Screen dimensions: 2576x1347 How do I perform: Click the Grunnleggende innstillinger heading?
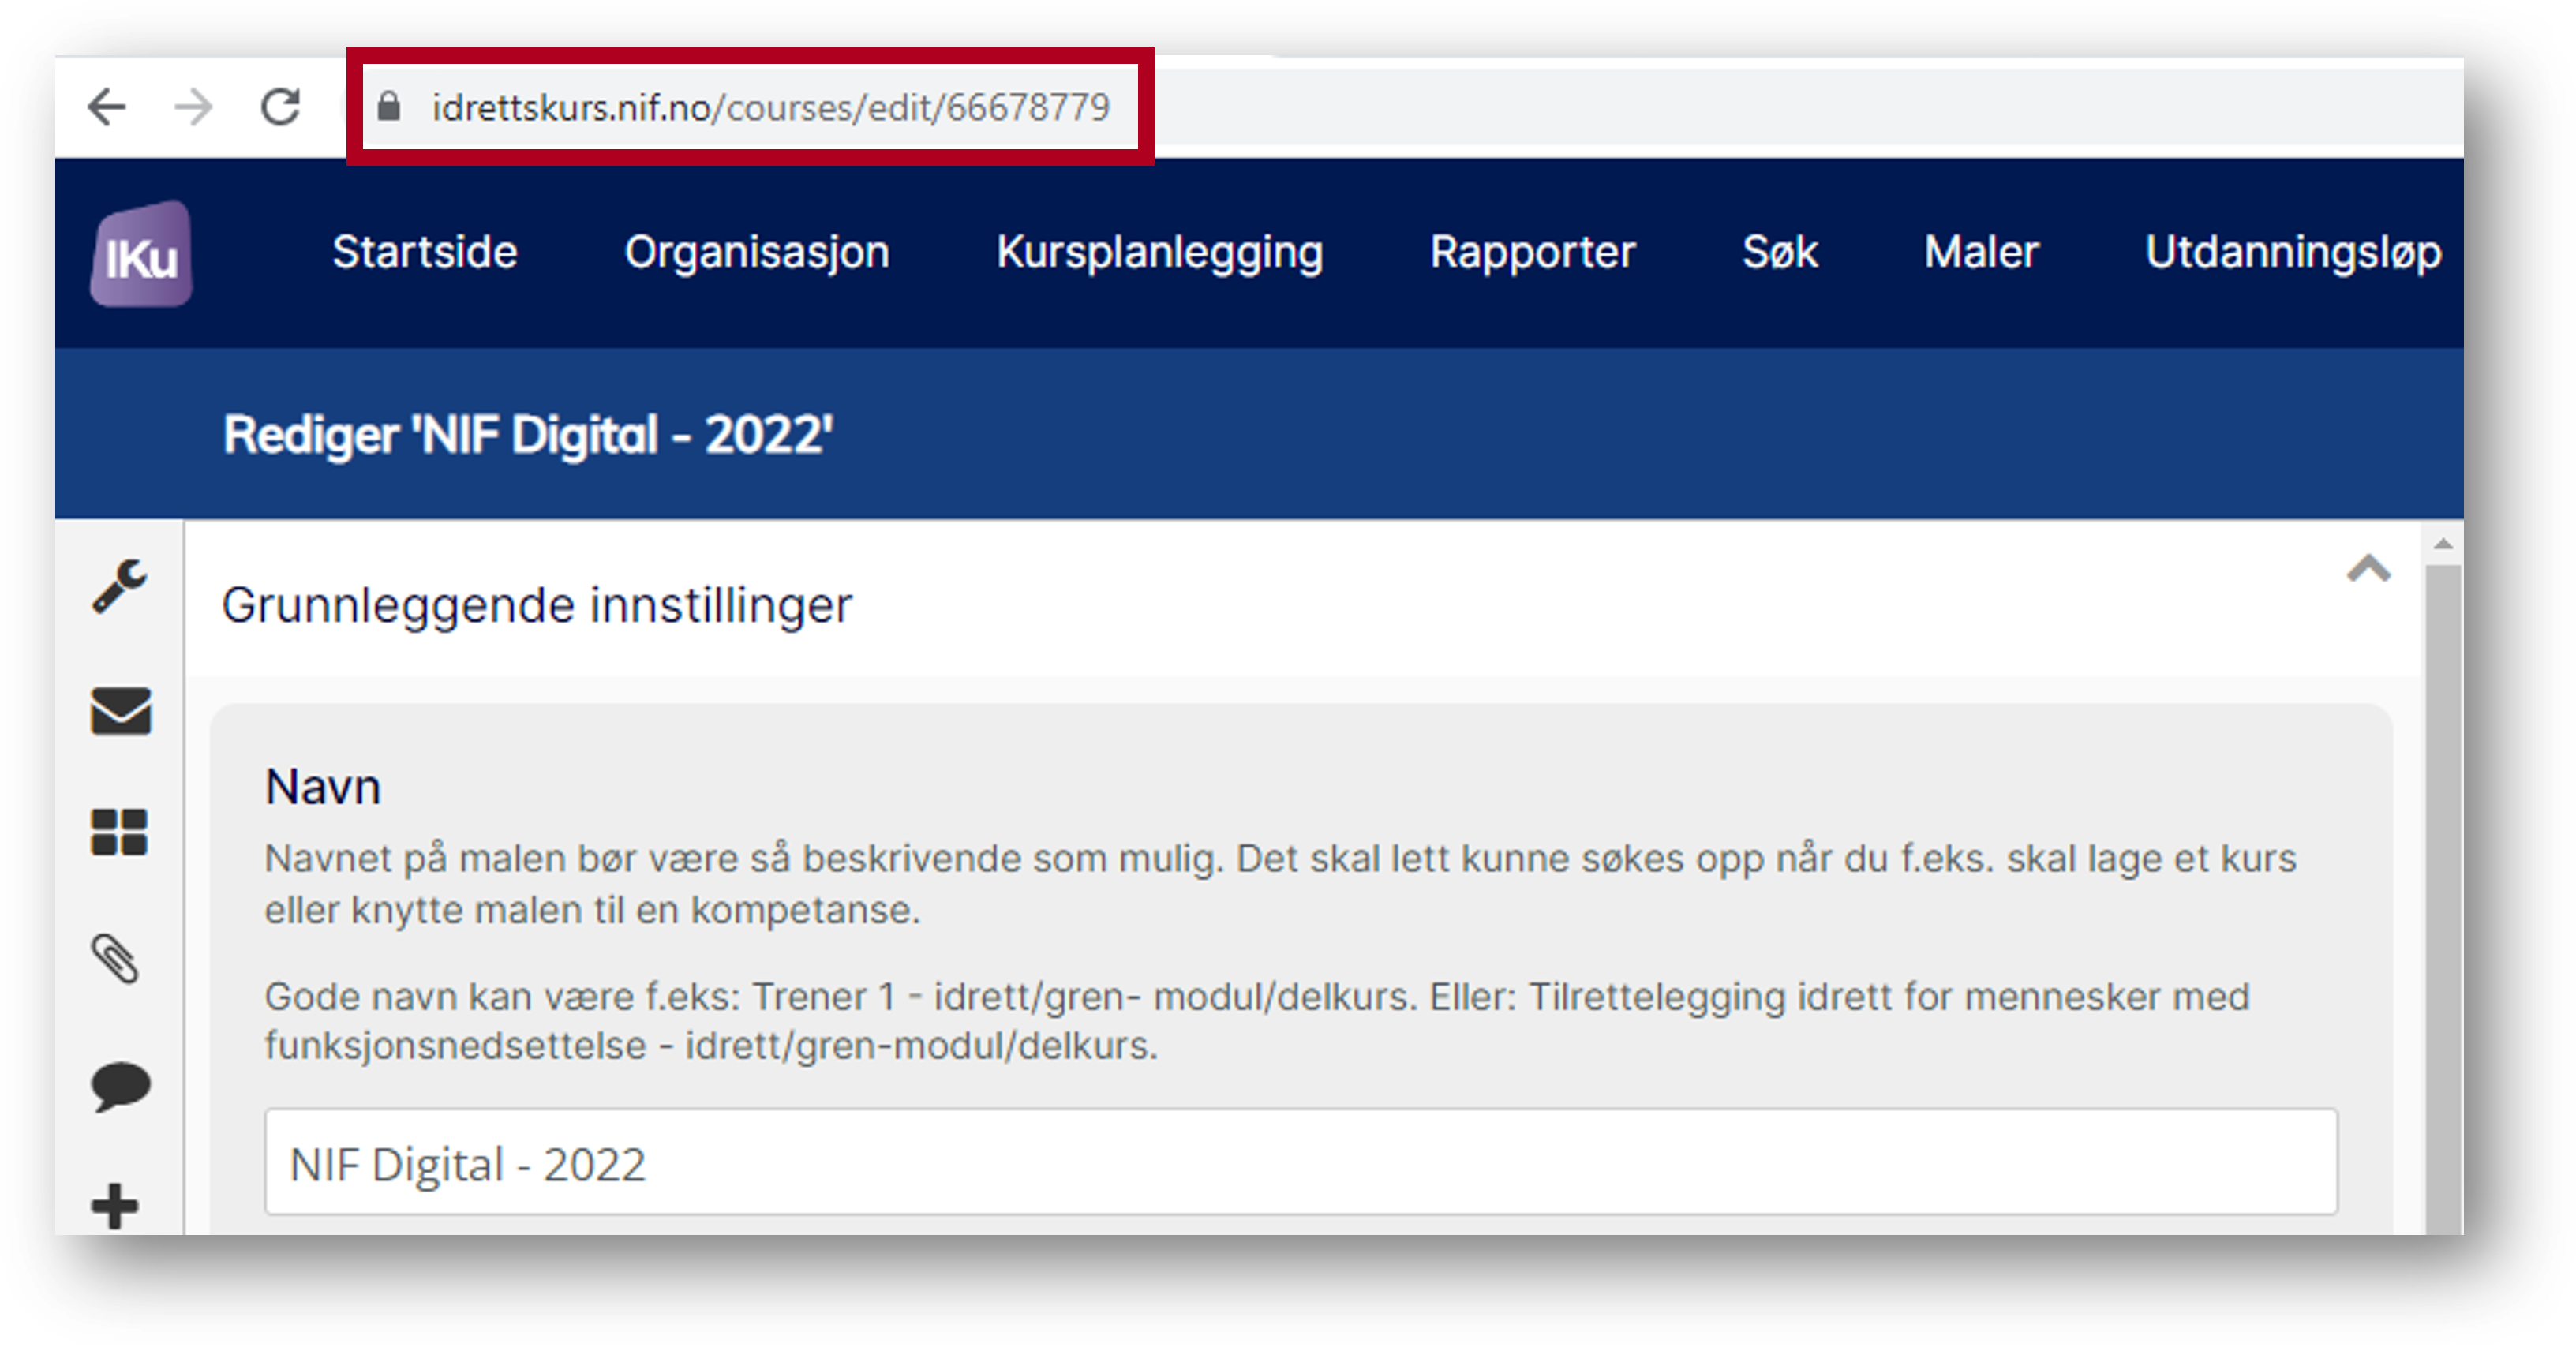pos(536,605)
